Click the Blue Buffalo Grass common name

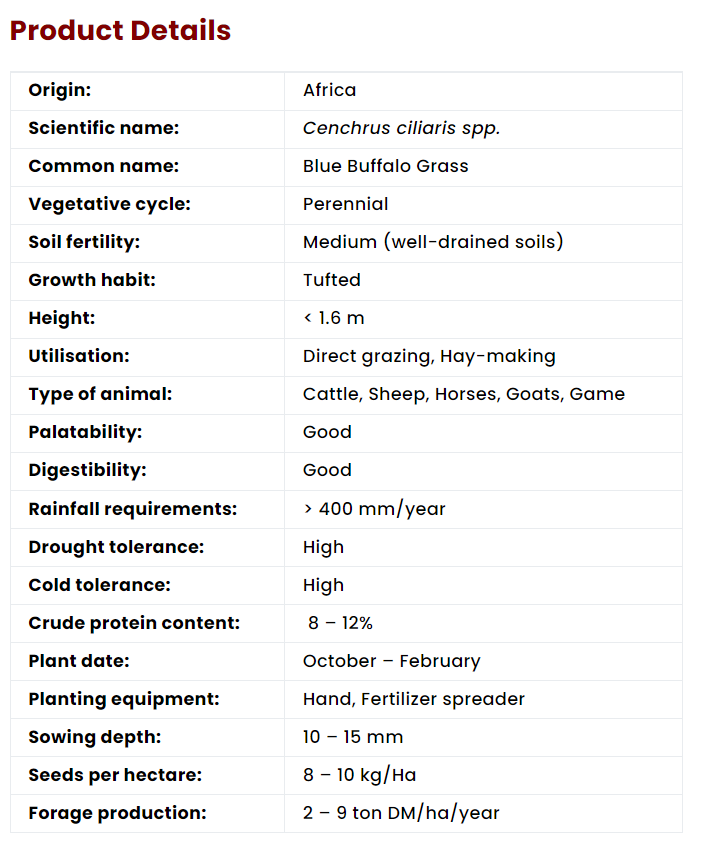coord(385,166)
